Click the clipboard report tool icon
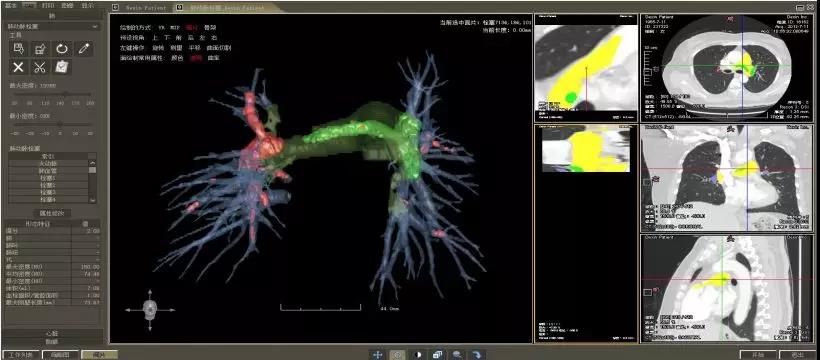Screen dimensions: 820x360 pyautogui.click(x=62, y=67)
